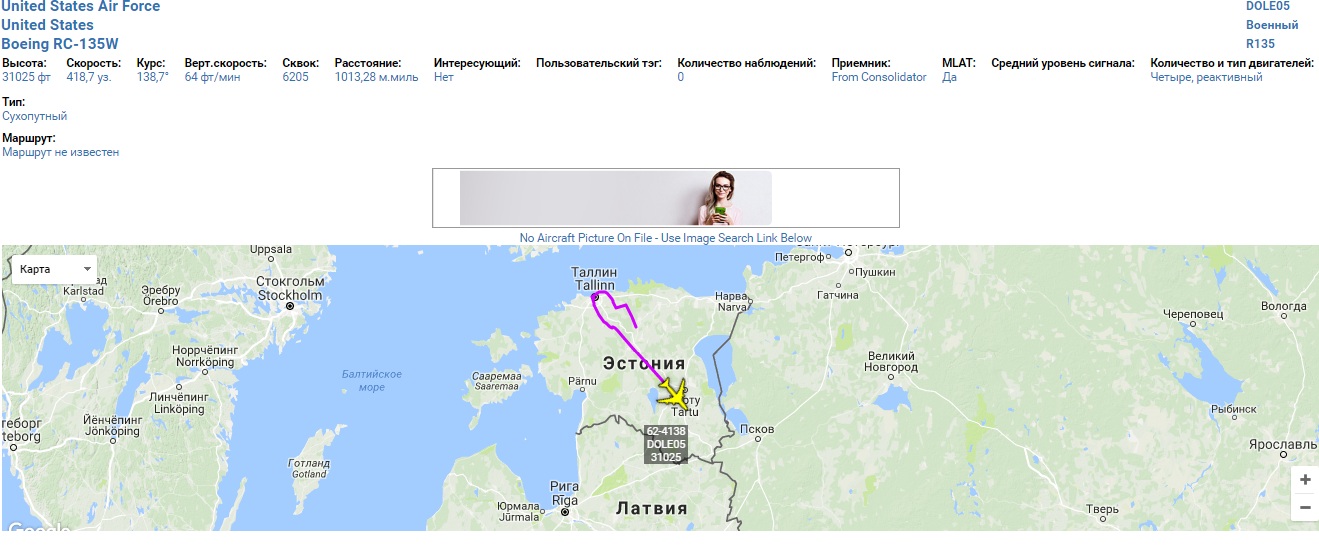Click the altitude value 31025 фт
This screenshot has width=1319, height=550.
(27, 77)
